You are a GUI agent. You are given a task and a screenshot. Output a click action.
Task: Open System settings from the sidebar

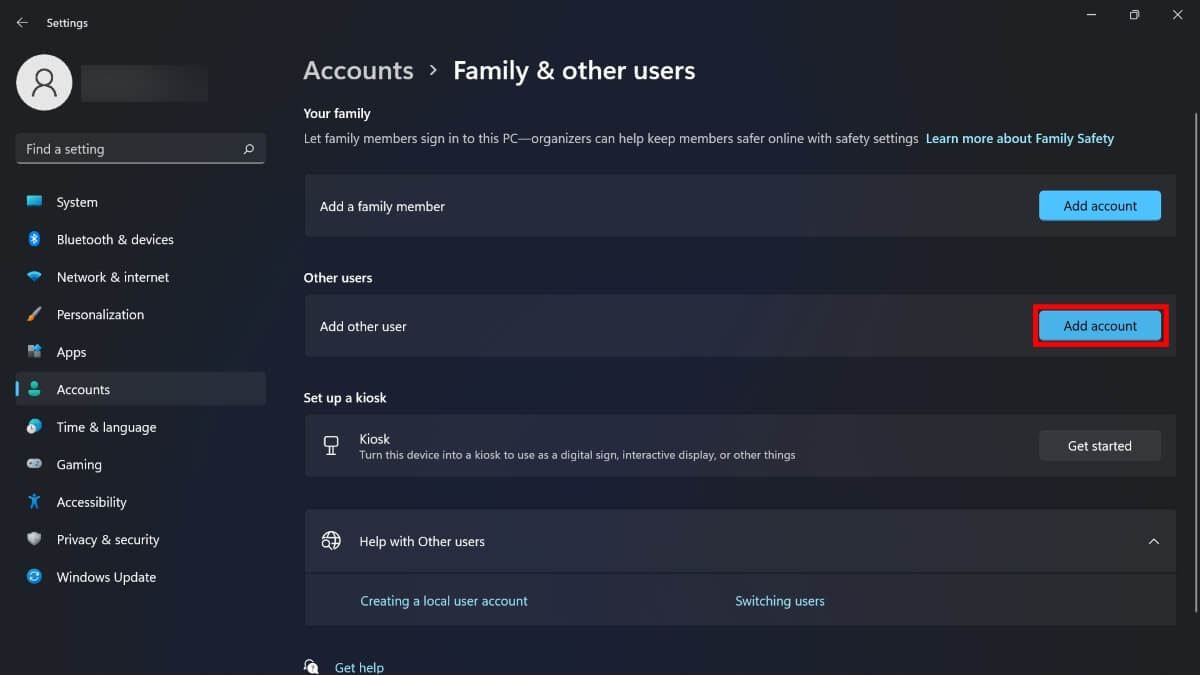pyautogui.click(x=76, y=201)
